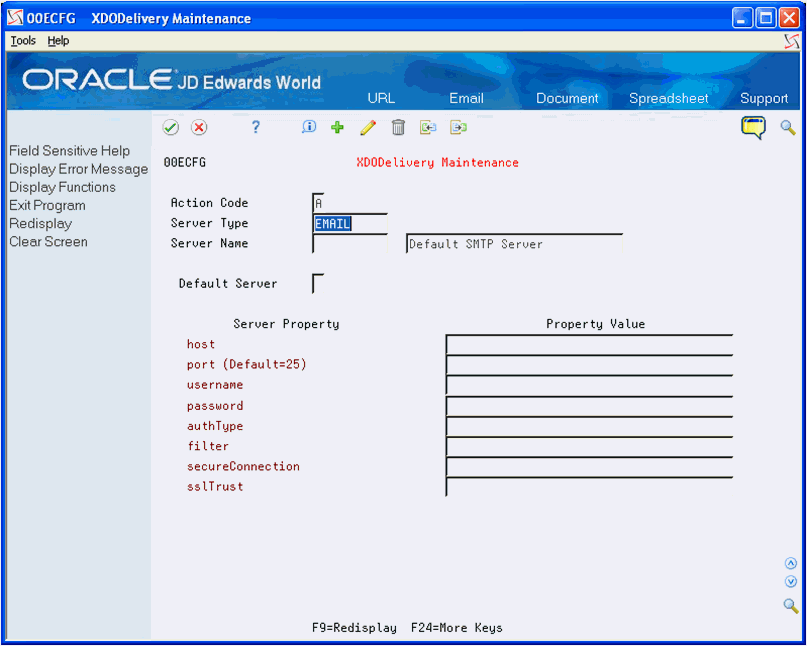This screenshot has height=646, width=807.
Task: Click the 00ECFG program ID text
Action: click(x=185, y=163)
